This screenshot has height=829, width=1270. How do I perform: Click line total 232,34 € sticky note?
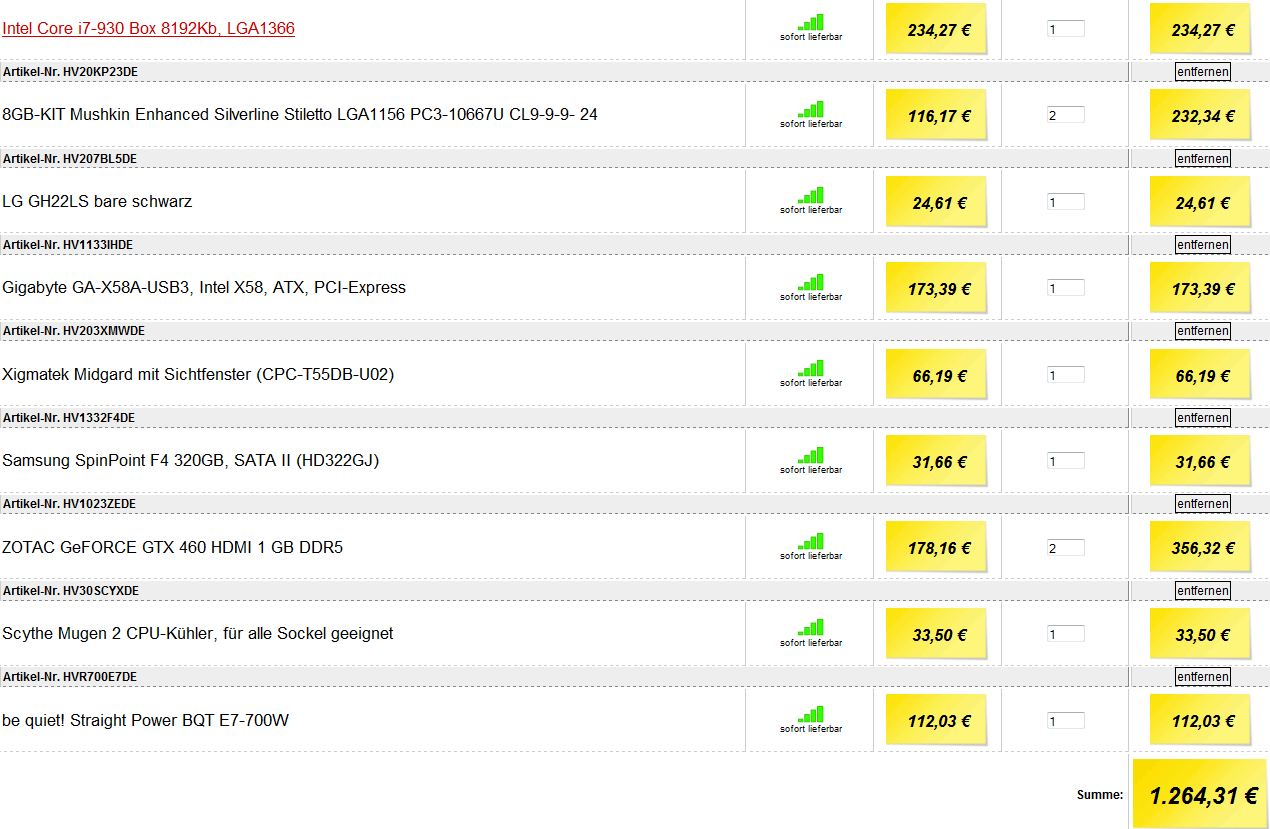pyautogui.click(x=1201, y=116)
